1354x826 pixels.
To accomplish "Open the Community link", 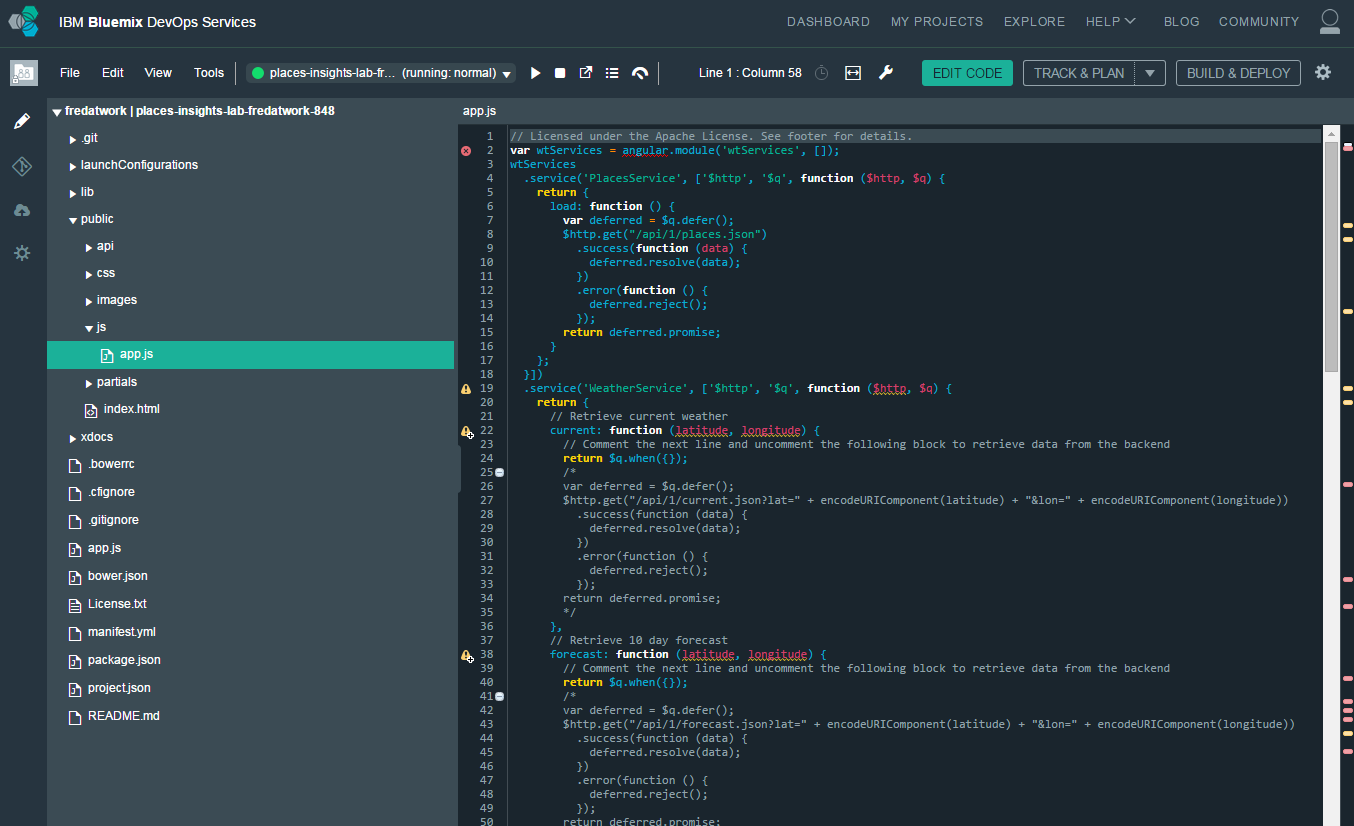I will pos(1259,21).
